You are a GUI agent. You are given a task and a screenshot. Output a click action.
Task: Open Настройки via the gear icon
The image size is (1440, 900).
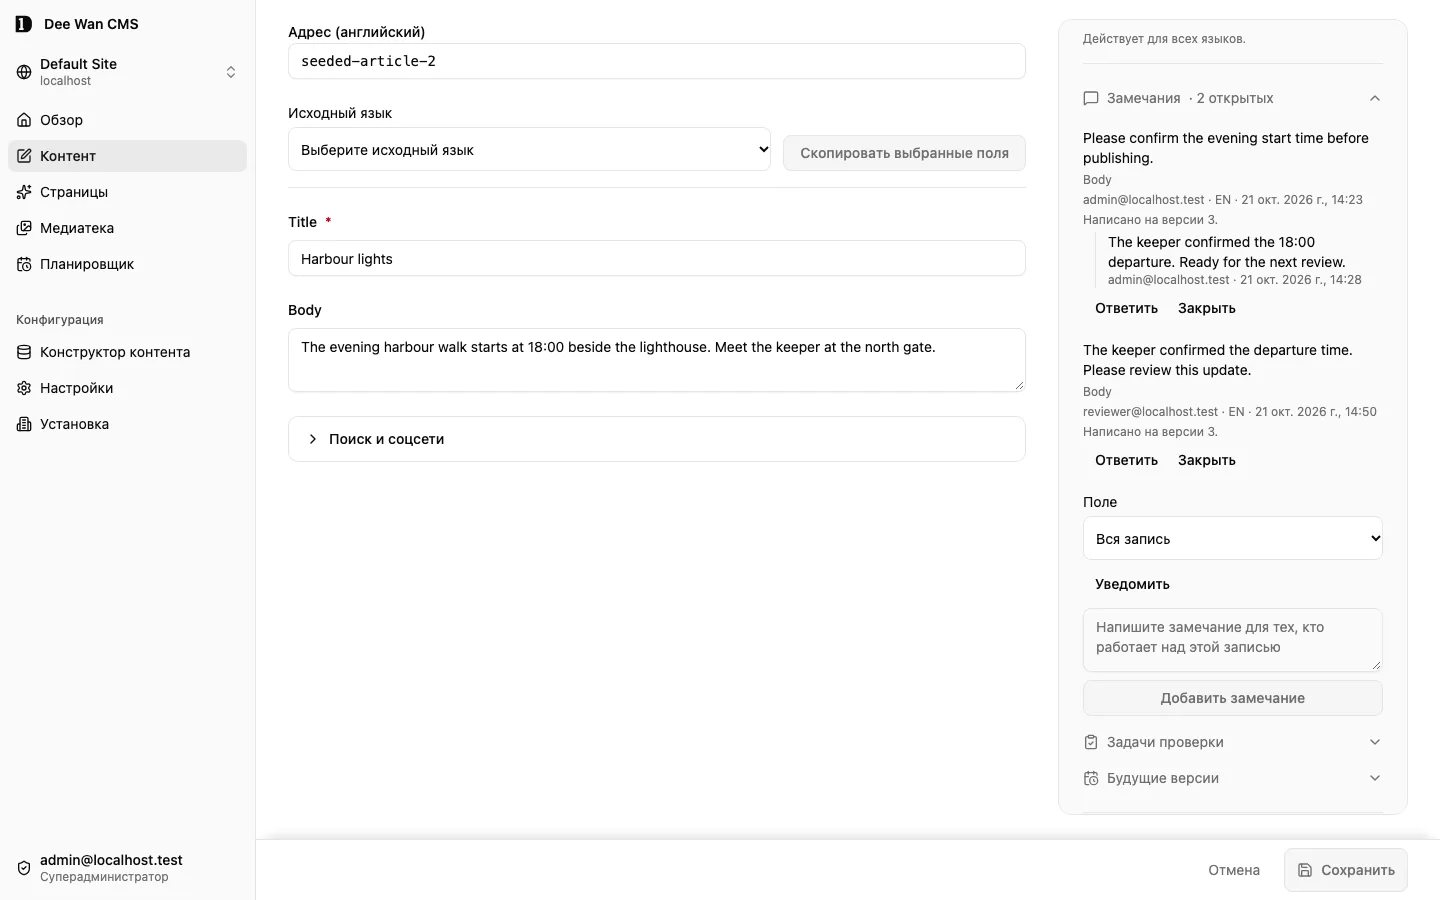point(24,388)
